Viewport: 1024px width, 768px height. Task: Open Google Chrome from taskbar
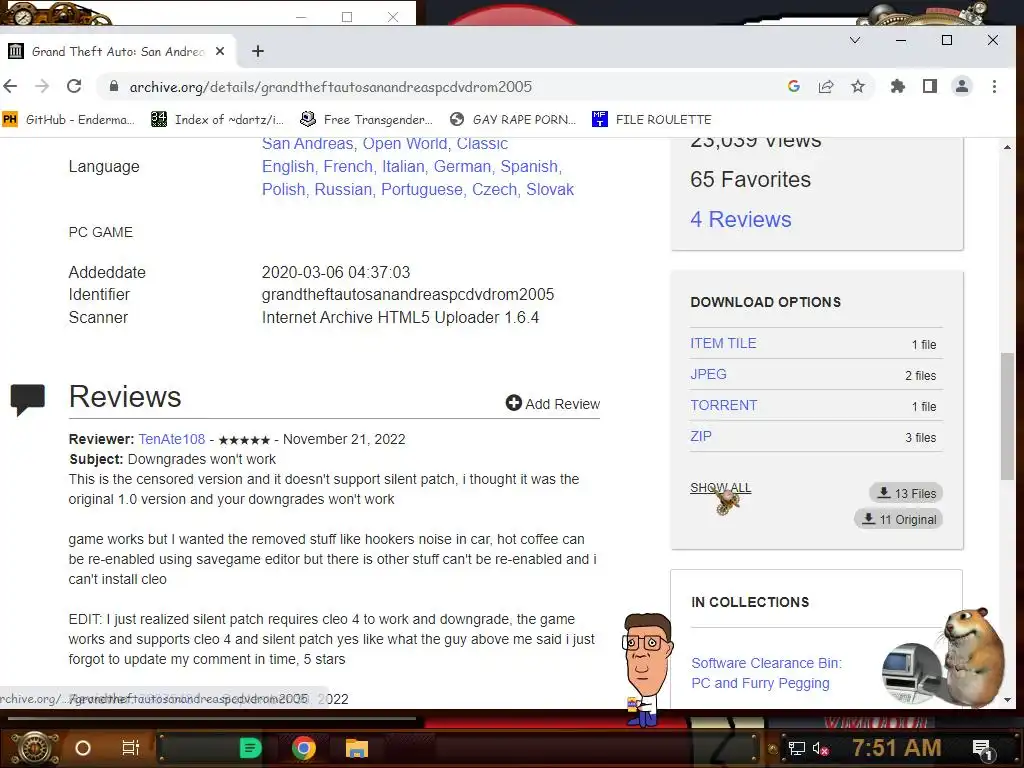click(304, 748)
